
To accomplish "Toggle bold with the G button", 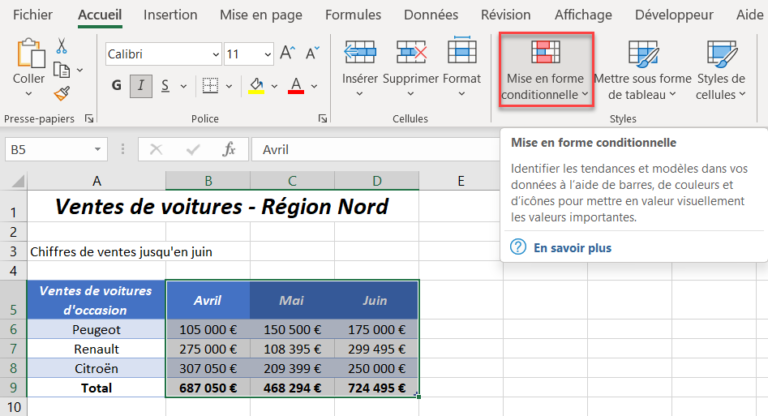I will tap(117, 85).
